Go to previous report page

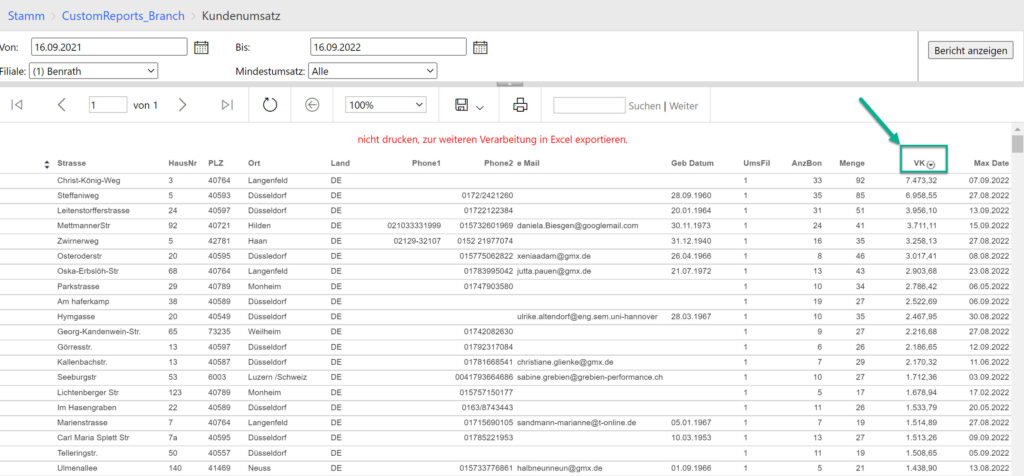pos(62,105)
